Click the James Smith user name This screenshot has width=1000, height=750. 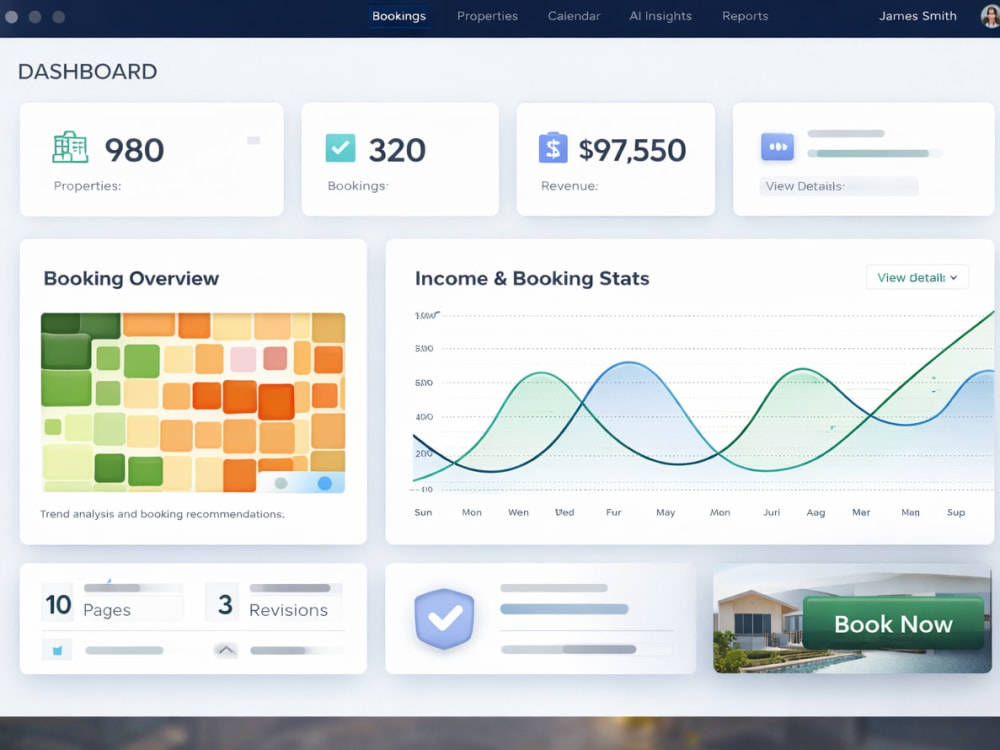[918, 16]
